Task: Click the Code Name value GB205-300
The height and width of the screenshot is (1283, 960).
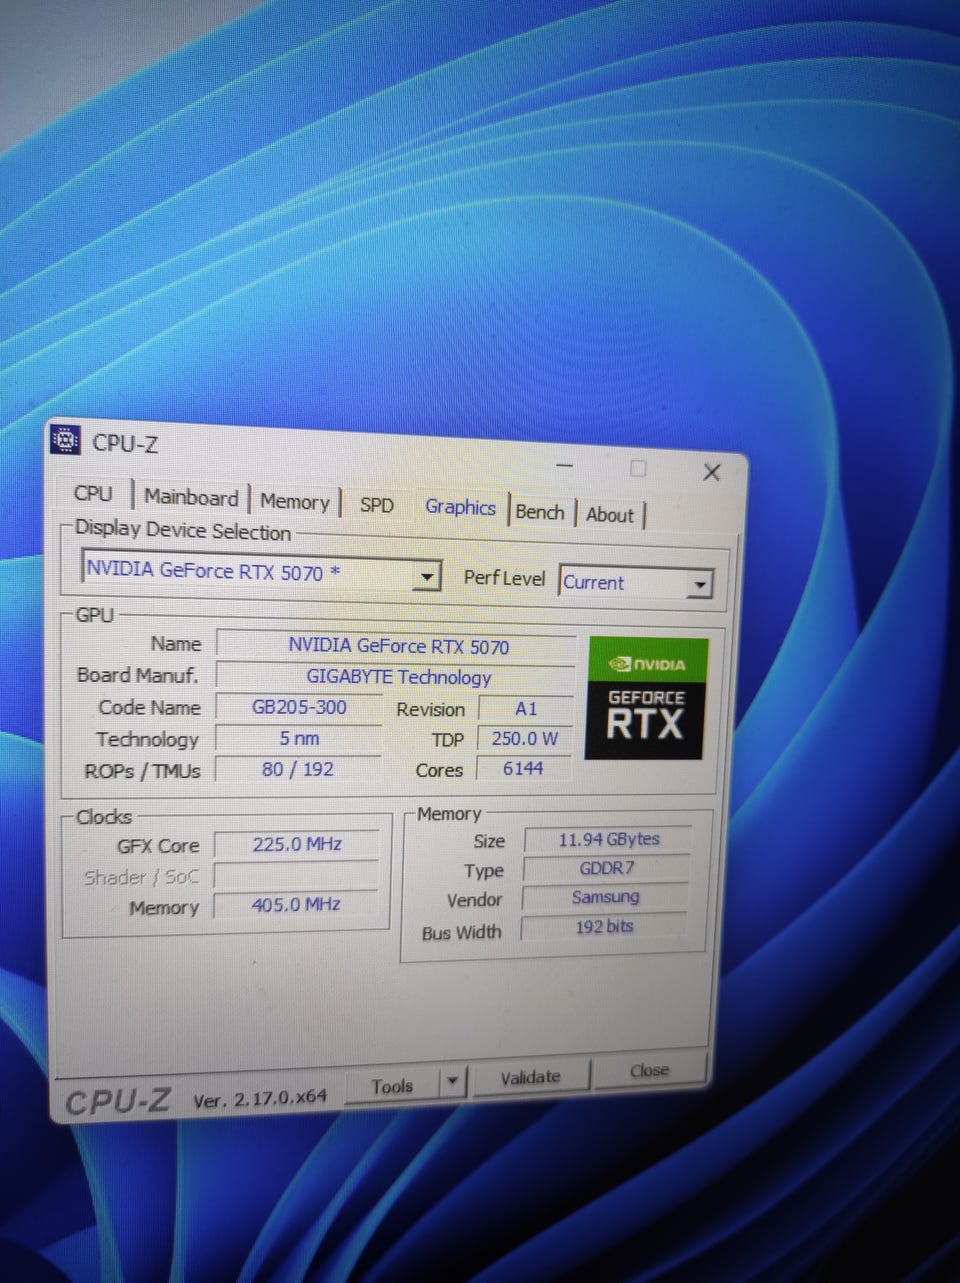Action: 299,707
